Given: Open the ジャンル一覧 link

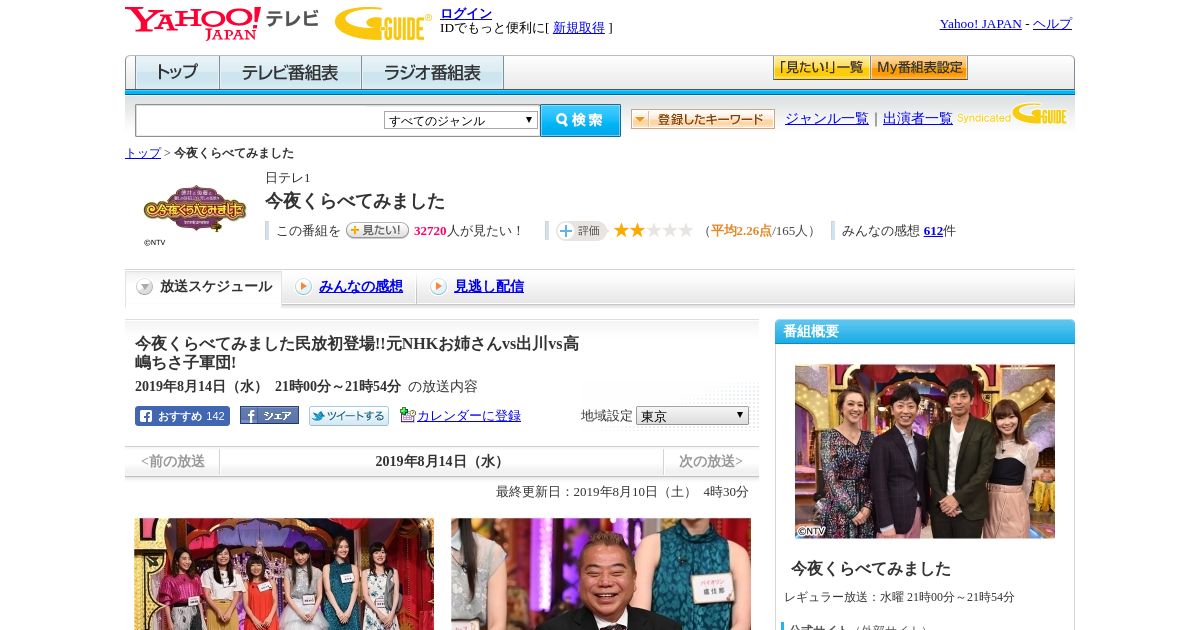Looking at the screenshot, I should [827, 119].
